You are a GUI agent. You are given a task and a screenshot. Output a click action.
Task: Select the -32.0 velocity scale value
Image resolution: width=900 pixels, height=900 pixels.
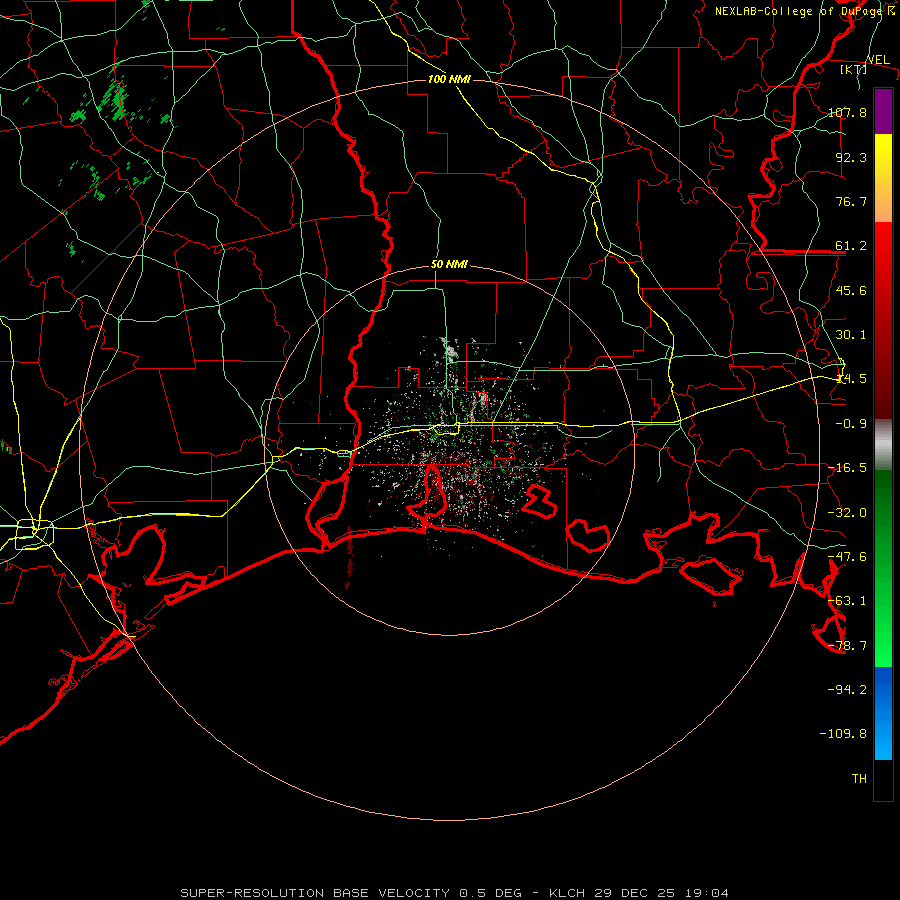click(x=847, y=512)
